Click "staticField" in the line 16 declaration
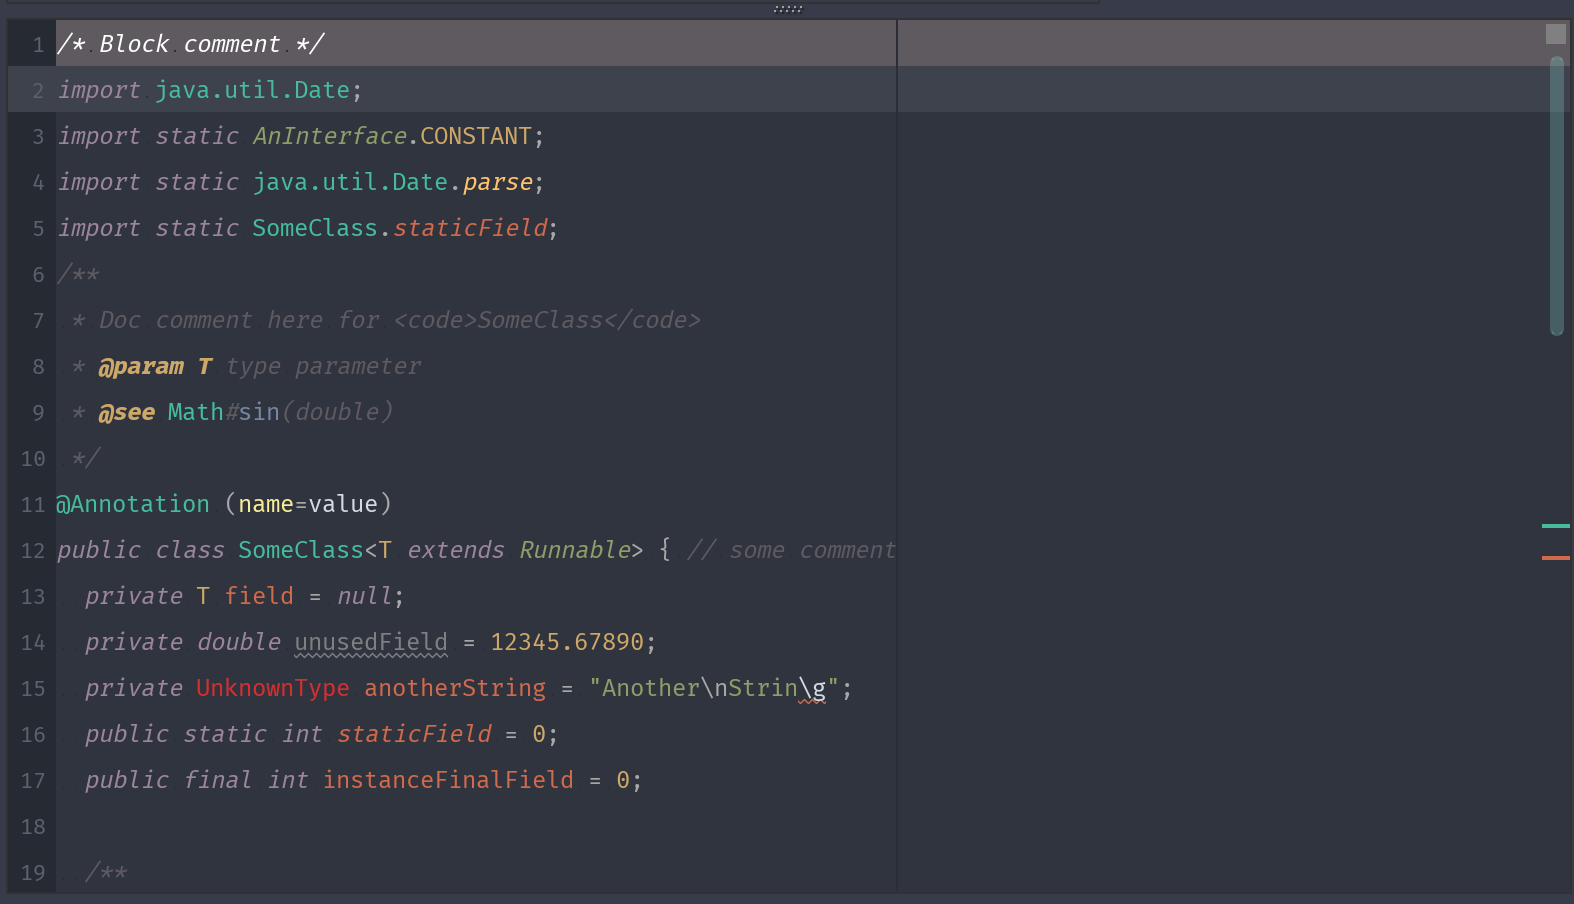 click(x=414, y=734)
